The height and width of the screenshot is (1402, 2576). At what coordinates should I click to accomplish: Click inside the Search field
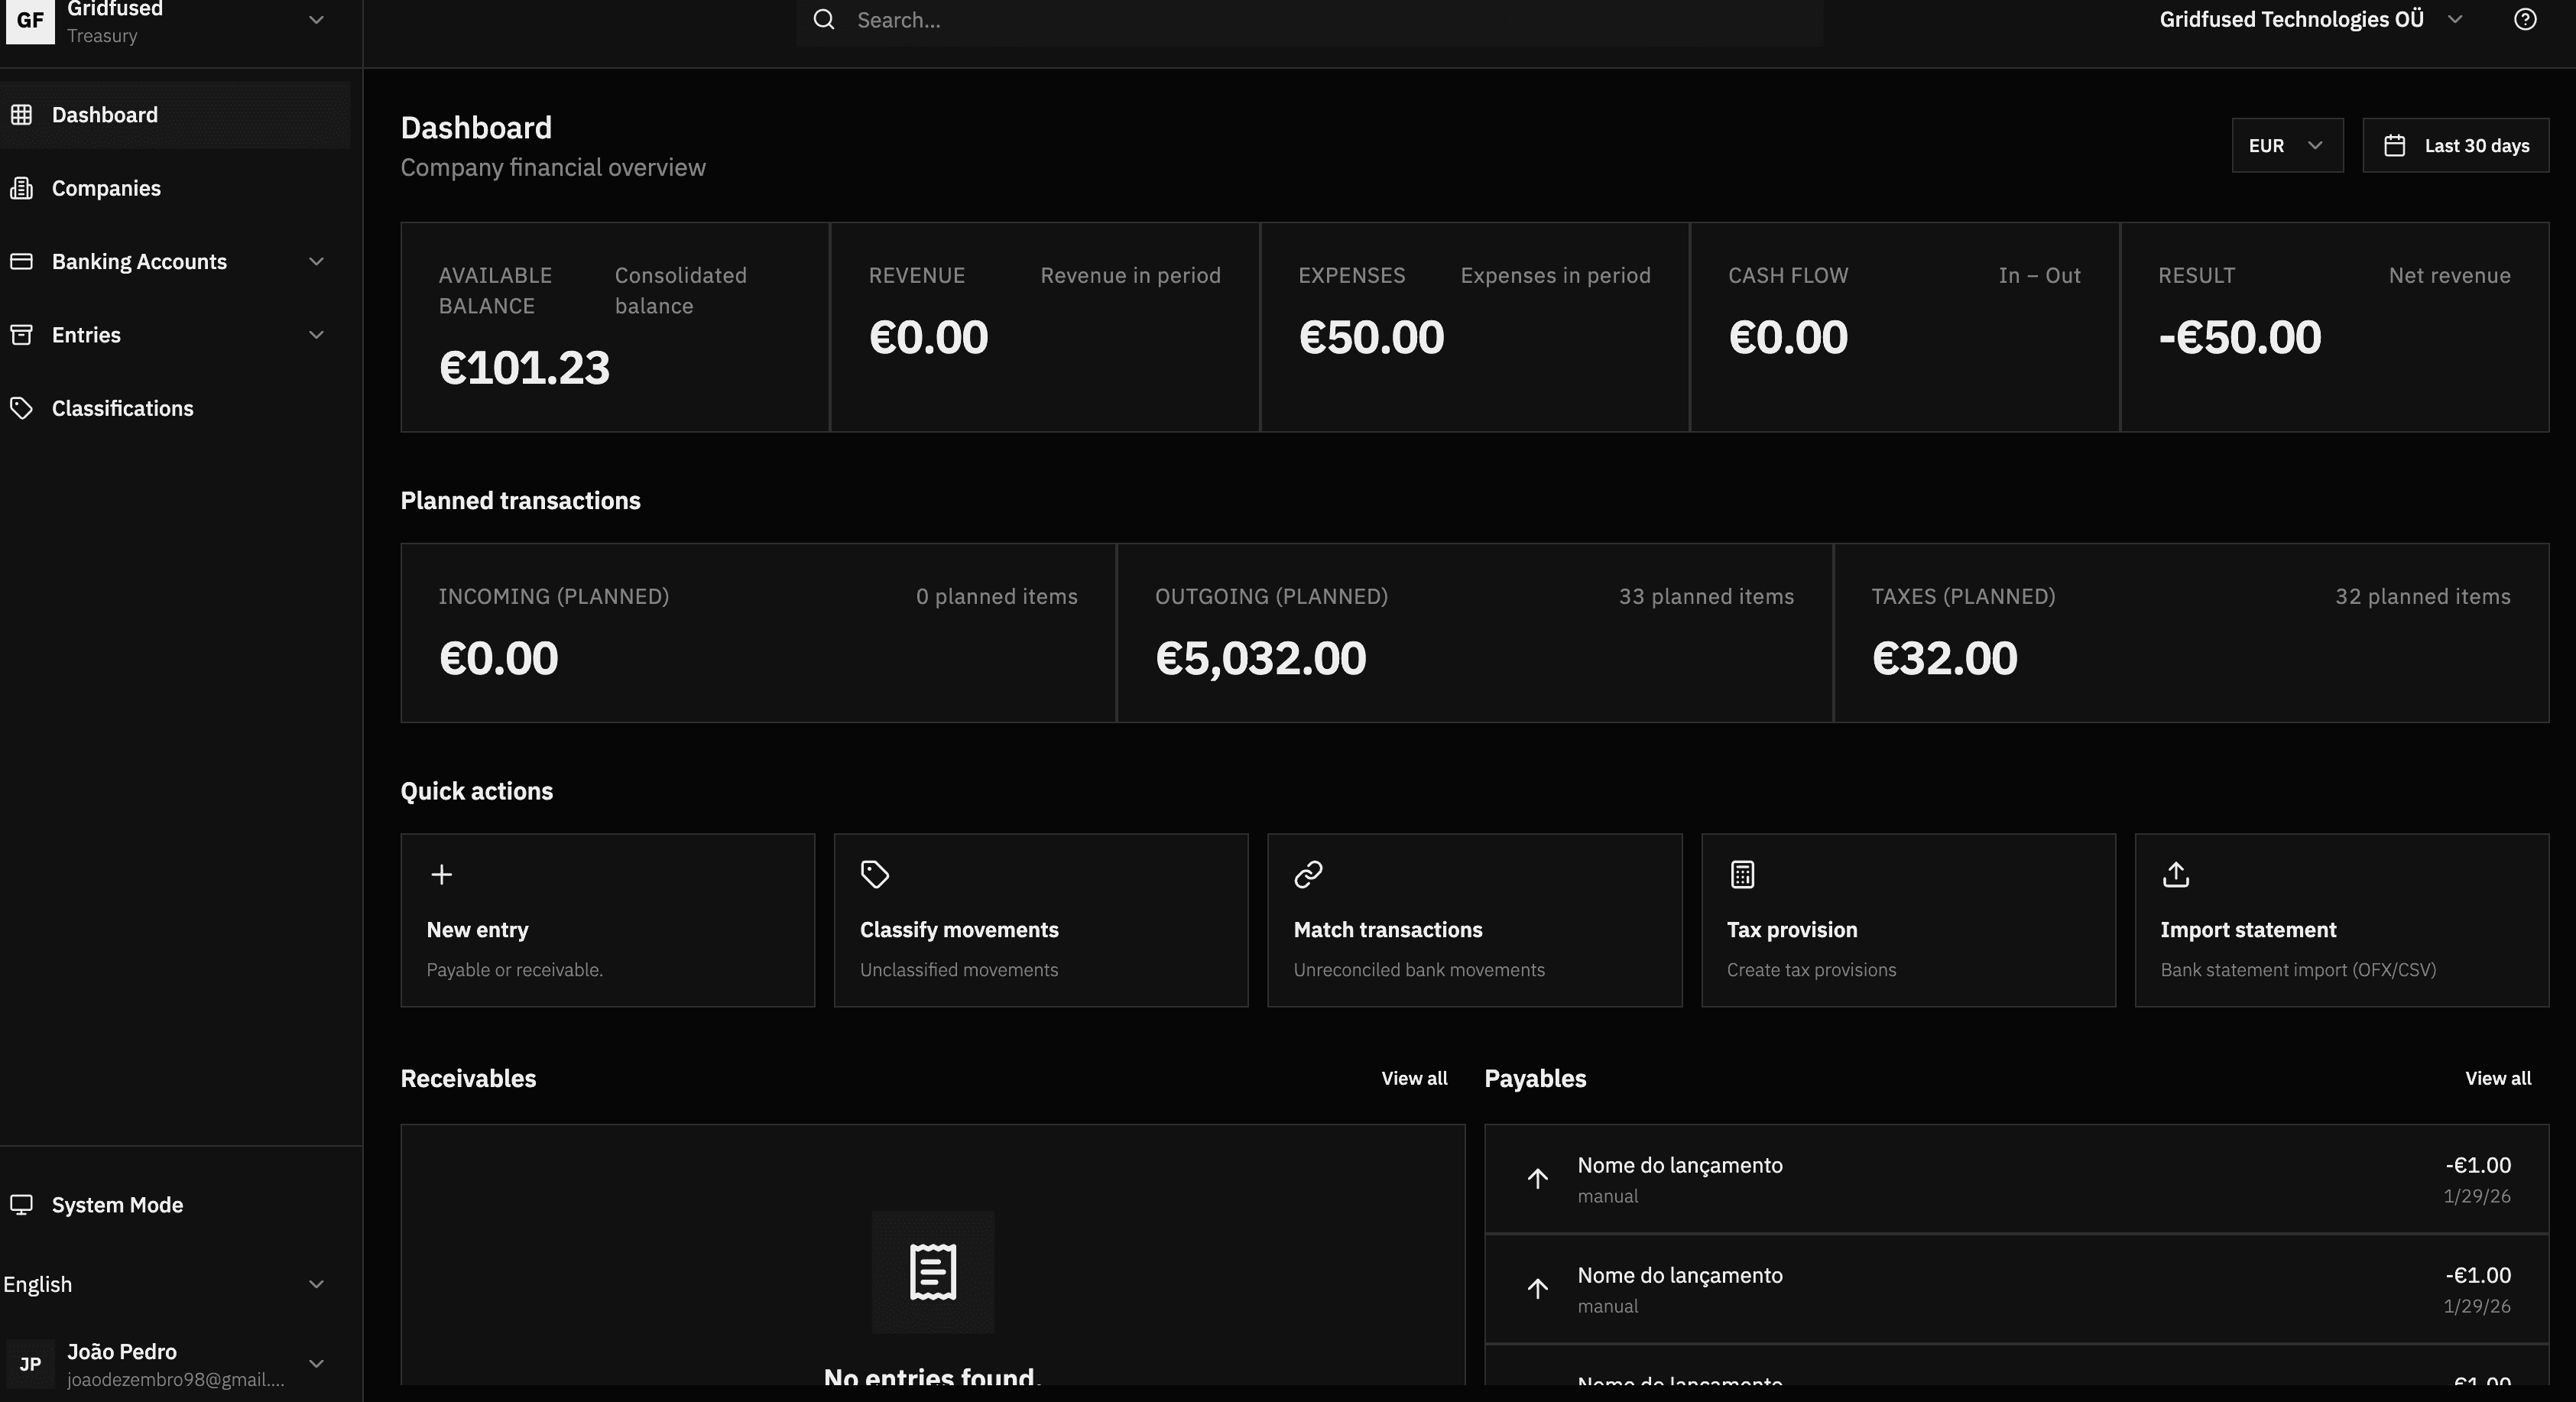[1100, 19]
